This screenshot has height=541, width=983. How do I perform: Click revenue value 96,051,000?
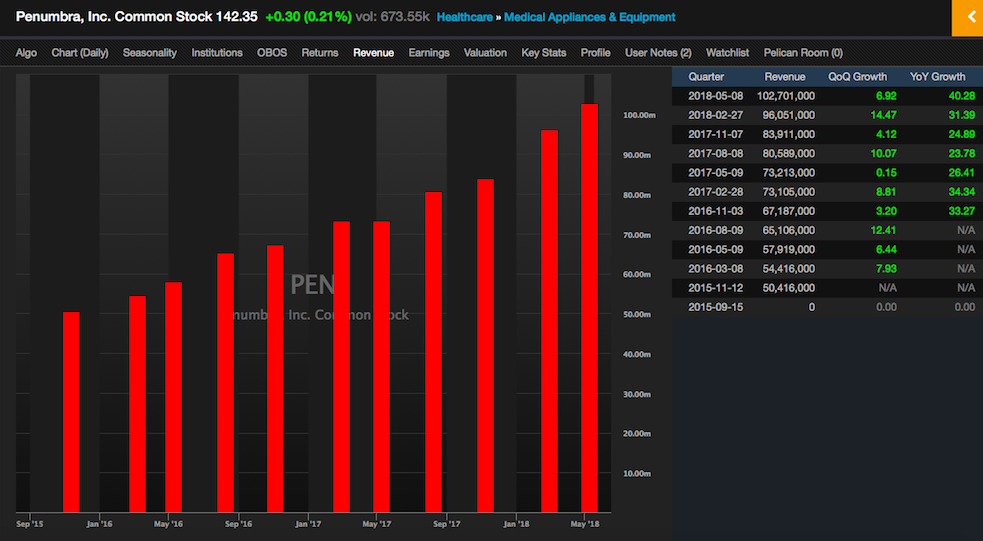point(789,115)
